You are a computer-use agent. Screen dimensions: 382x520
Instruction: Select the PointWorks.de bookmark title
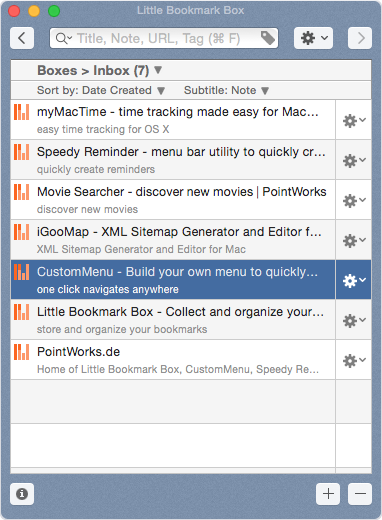point(78,352)
